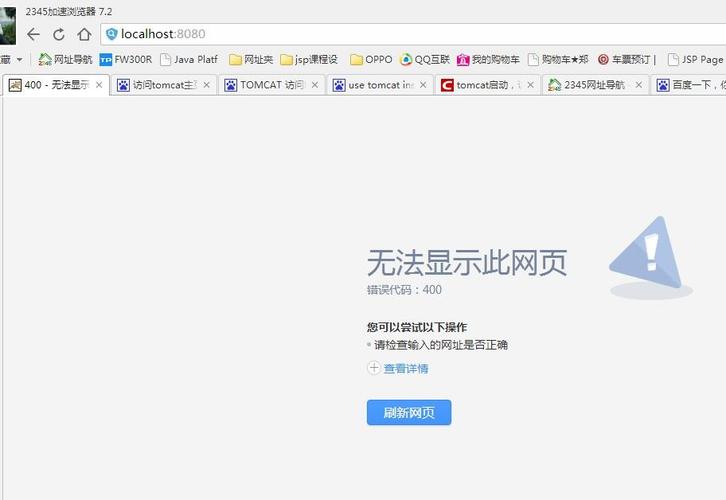This screenshot has width=726, height=500.
Task: Open the 车票预订 bookmark
Action: [627, 59]
